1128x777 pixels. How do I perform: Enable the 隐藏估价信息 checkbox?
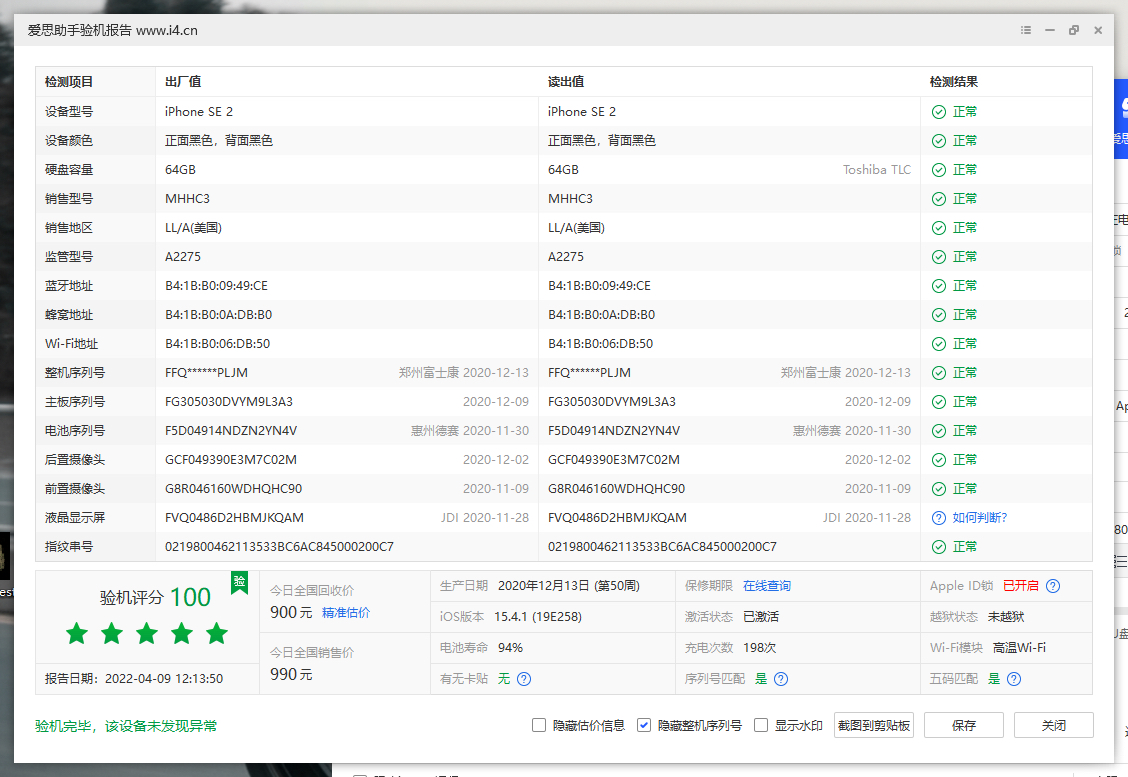(539, 725)
